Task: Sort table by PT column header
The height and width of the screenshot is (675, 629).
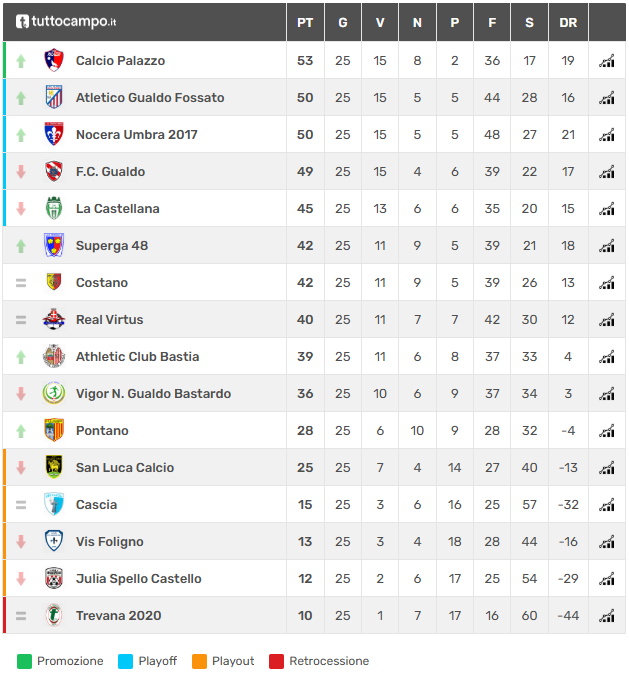Action: [305, 22]
